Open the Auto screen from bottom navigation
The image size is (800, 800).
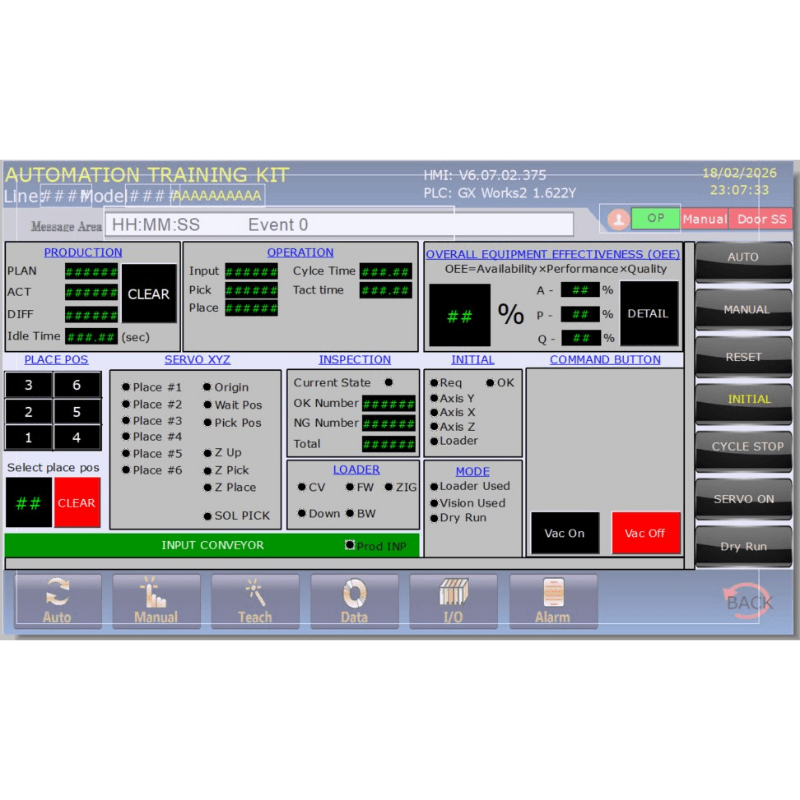point(57,601)
